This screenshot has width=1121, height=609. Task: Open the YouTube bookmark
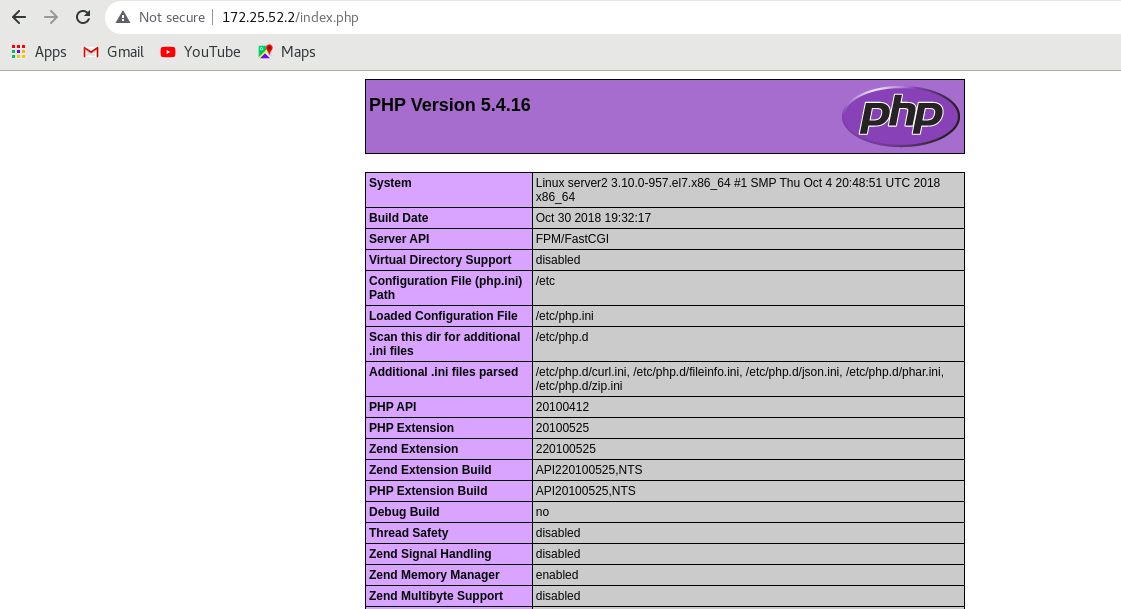click(200, 51)
